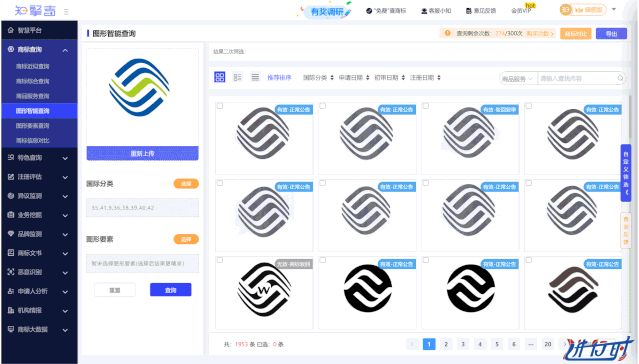Open 意见反馈 feedback icon in header
Viewport: 639px width, 364px height.
point(469,11)
